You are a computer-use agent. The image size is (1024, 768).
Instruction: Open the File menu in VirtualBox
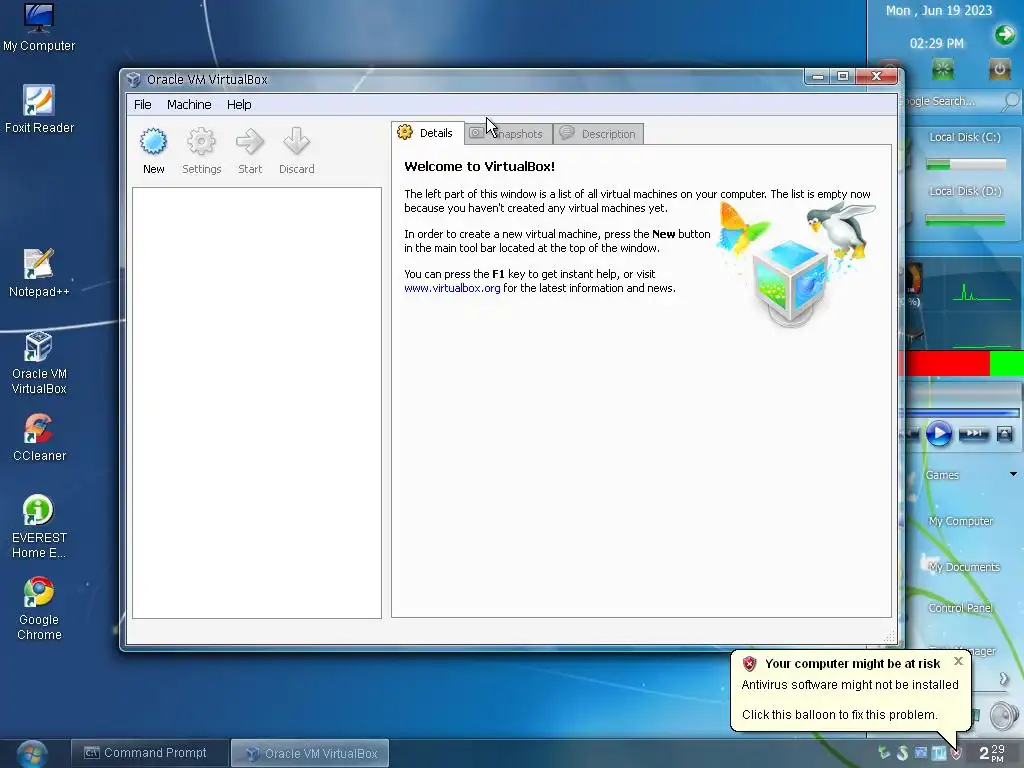point(142,104)
